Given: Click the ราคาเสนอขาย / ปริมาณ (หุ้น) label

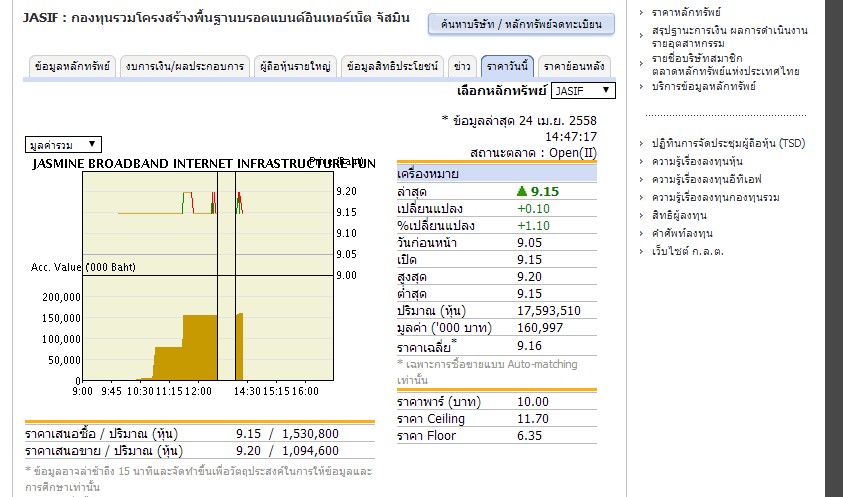Looking at the screenshot, I should click(x=104, y=451).
